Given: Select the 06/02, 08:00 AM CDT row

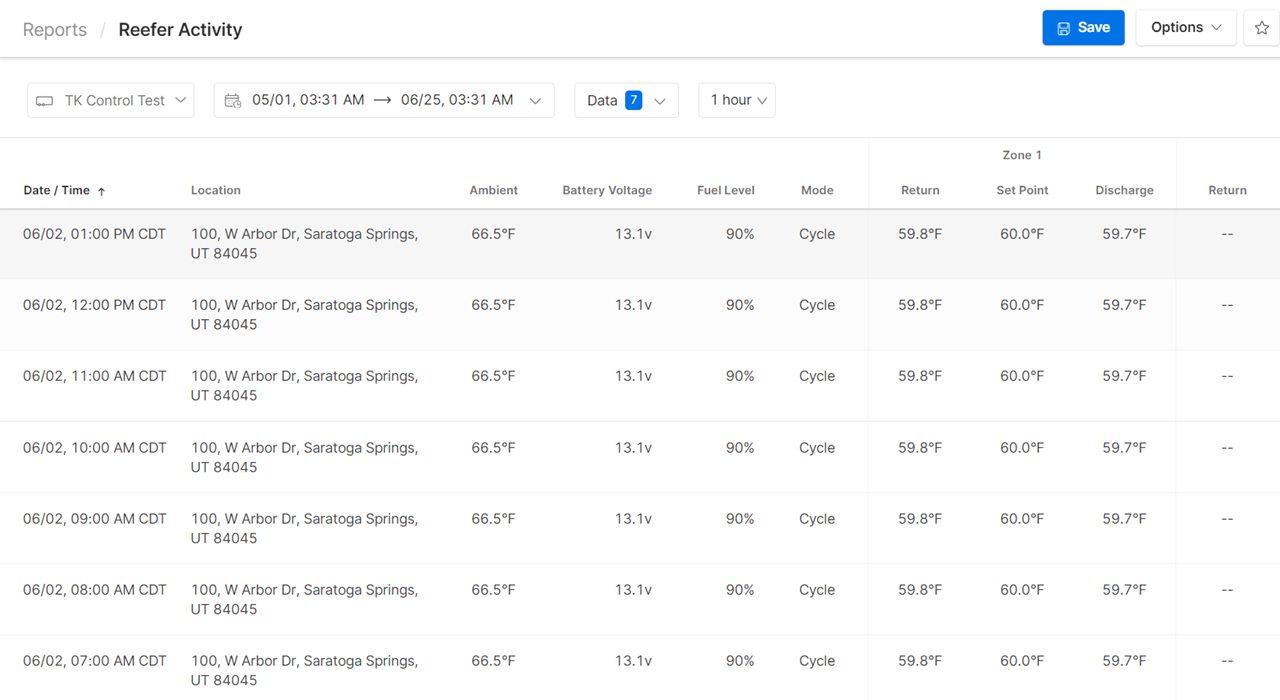Looking at the screenshot, I should [640, 599].
